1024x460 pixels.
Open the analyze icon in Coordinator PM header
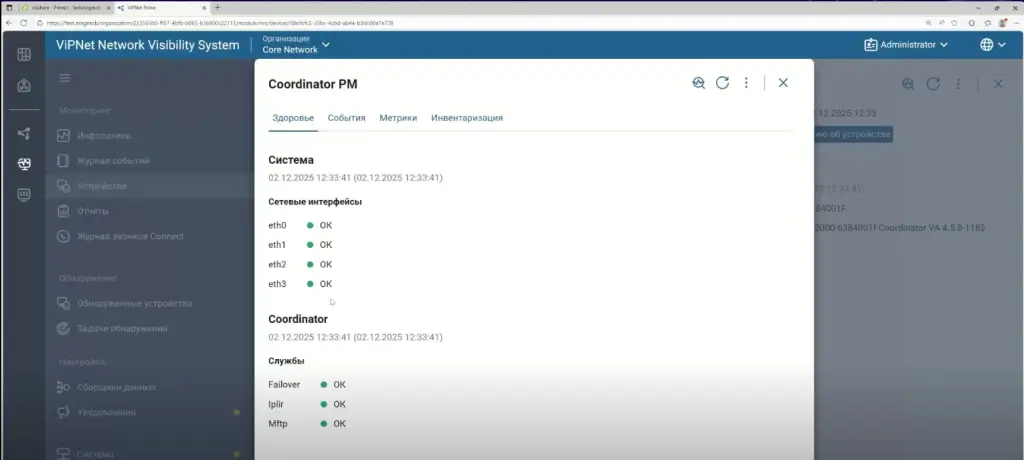point(699,83)
